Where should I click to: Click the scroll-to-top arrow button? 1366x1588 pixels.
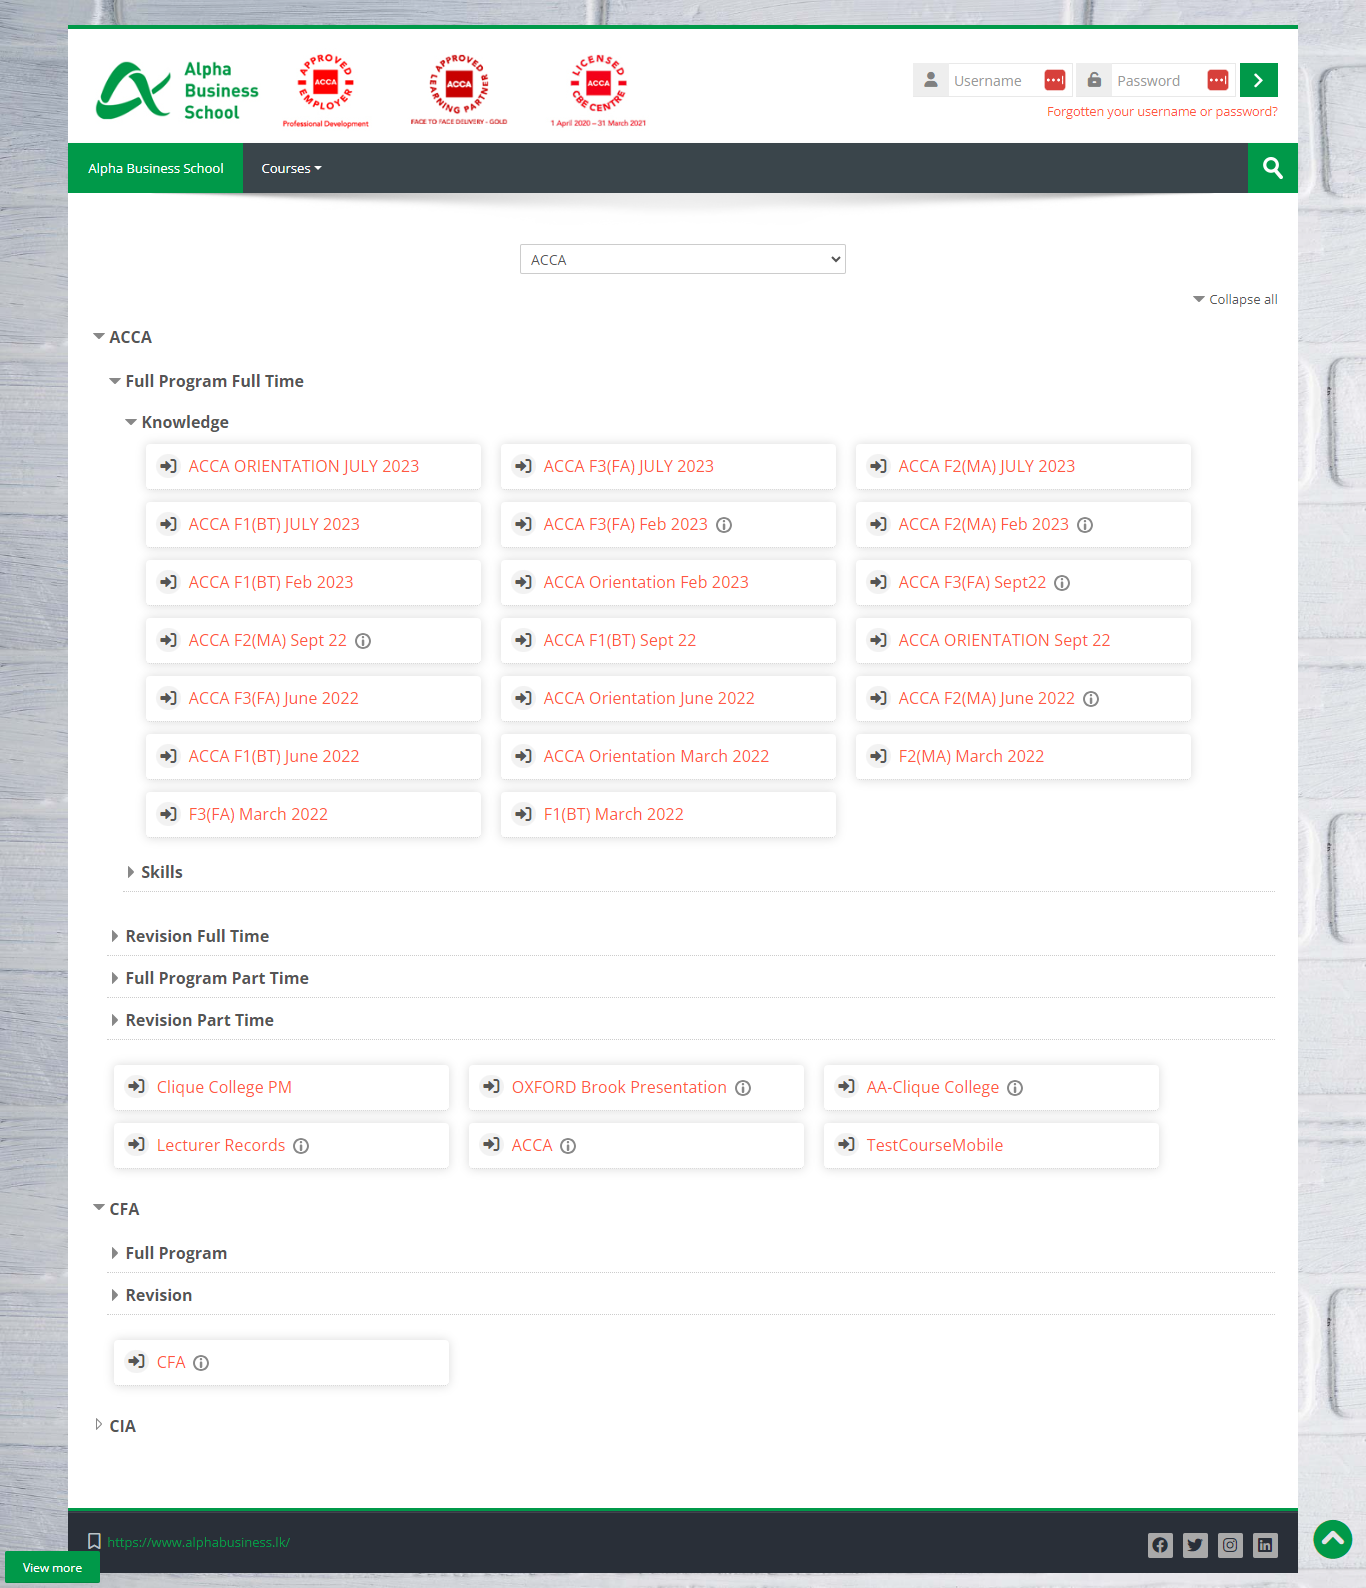pos(1333,1539)
